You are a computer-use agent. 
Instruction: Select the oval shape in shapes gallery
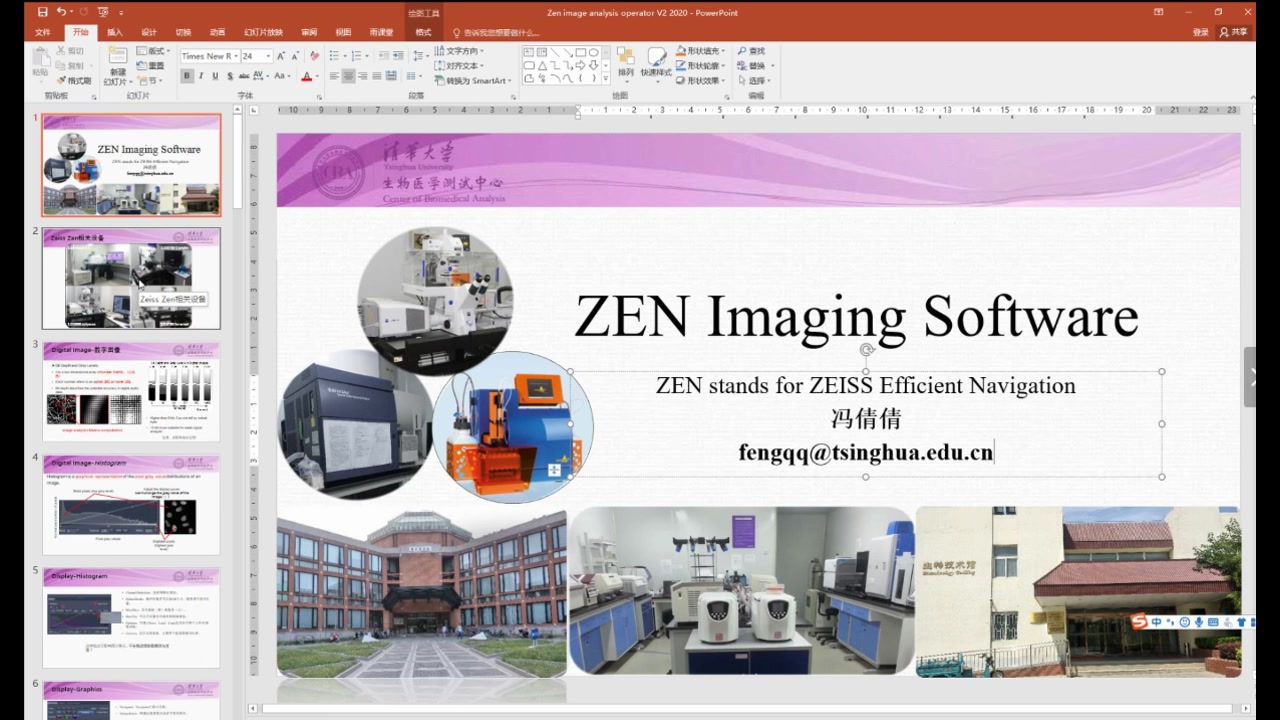click(x=593, y=52)
